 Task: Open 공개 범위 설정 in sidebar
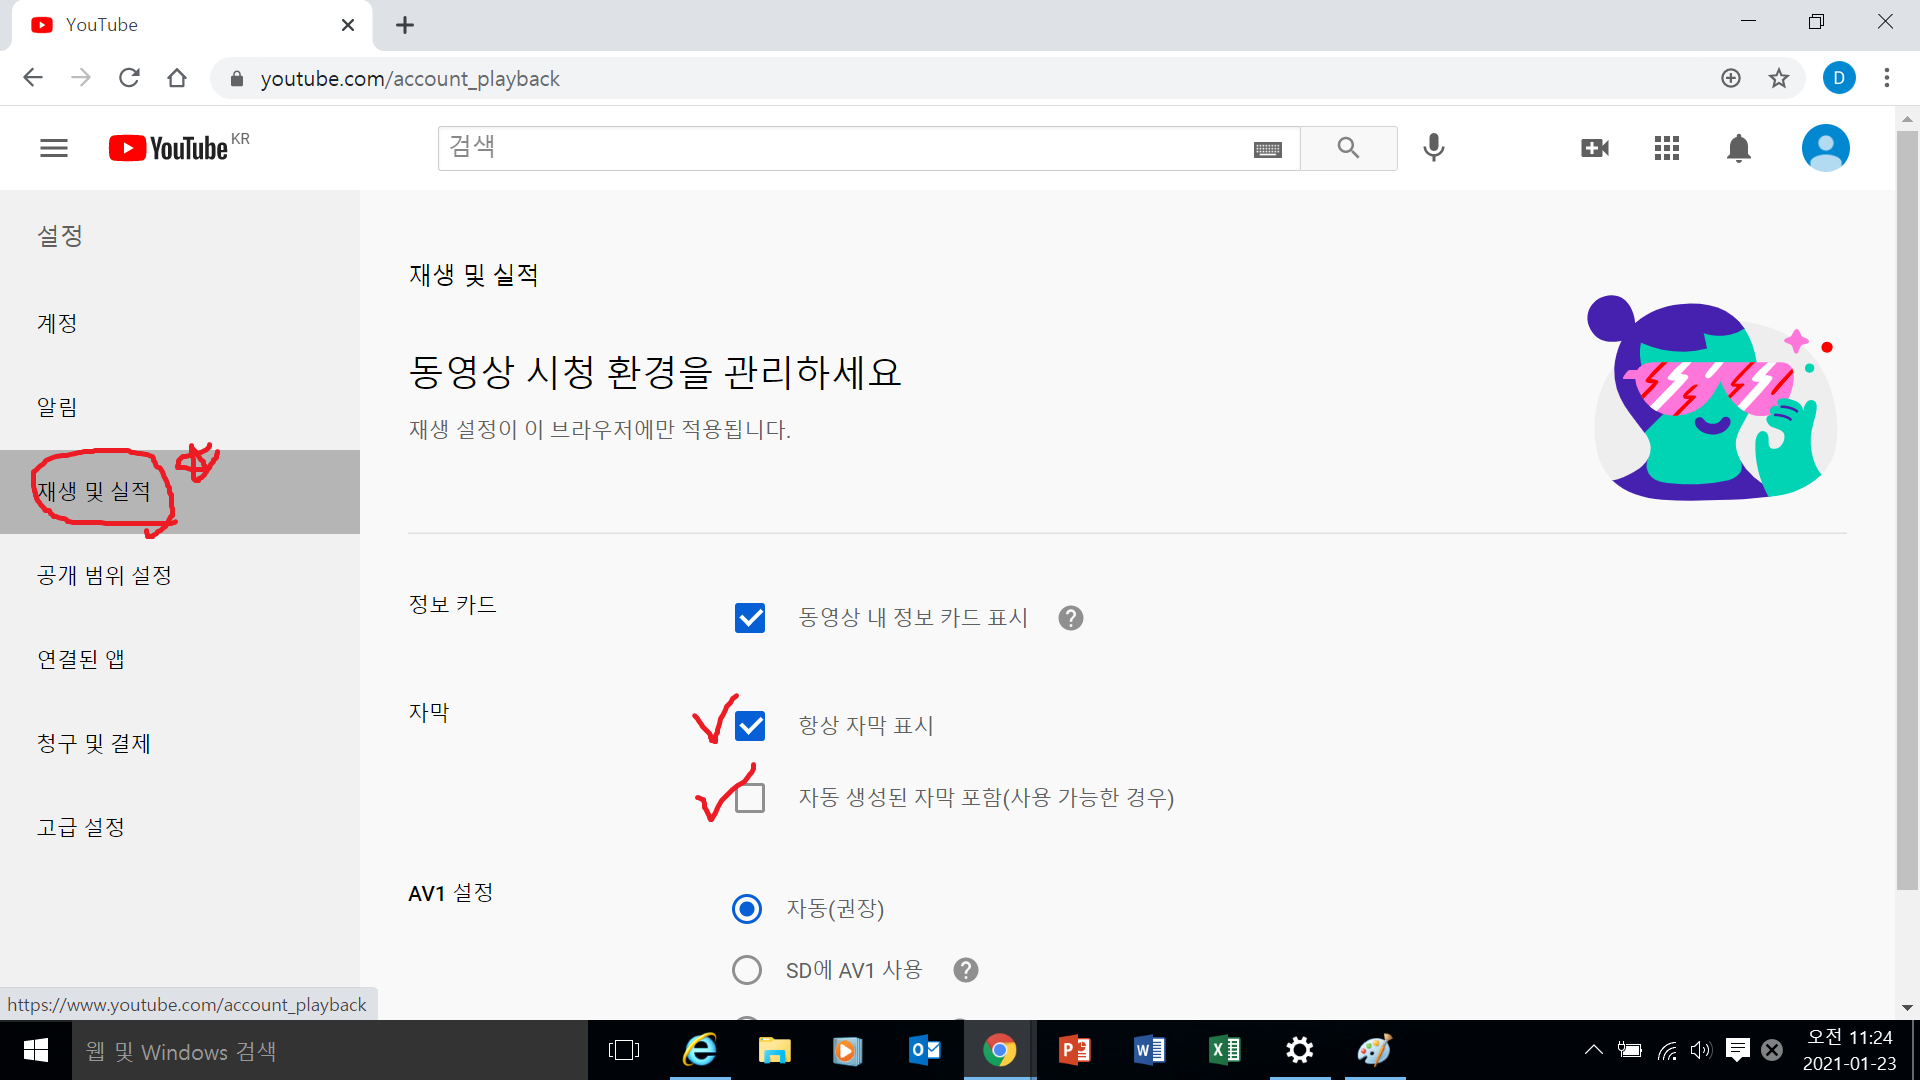pos(105,576)
